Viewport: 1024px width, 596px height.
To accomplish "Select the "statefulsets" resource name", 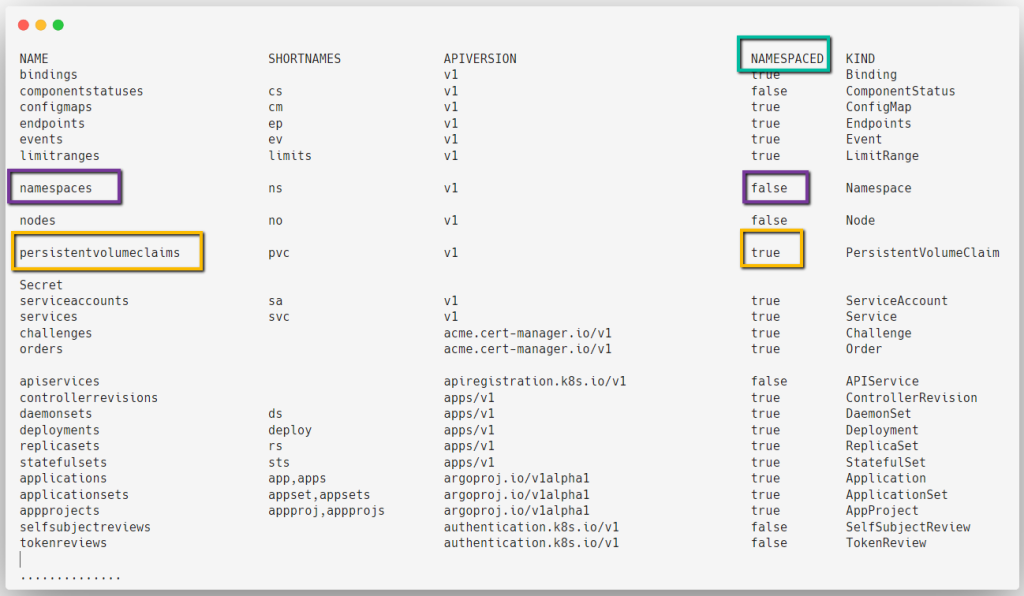I will (x=60, y=462).
